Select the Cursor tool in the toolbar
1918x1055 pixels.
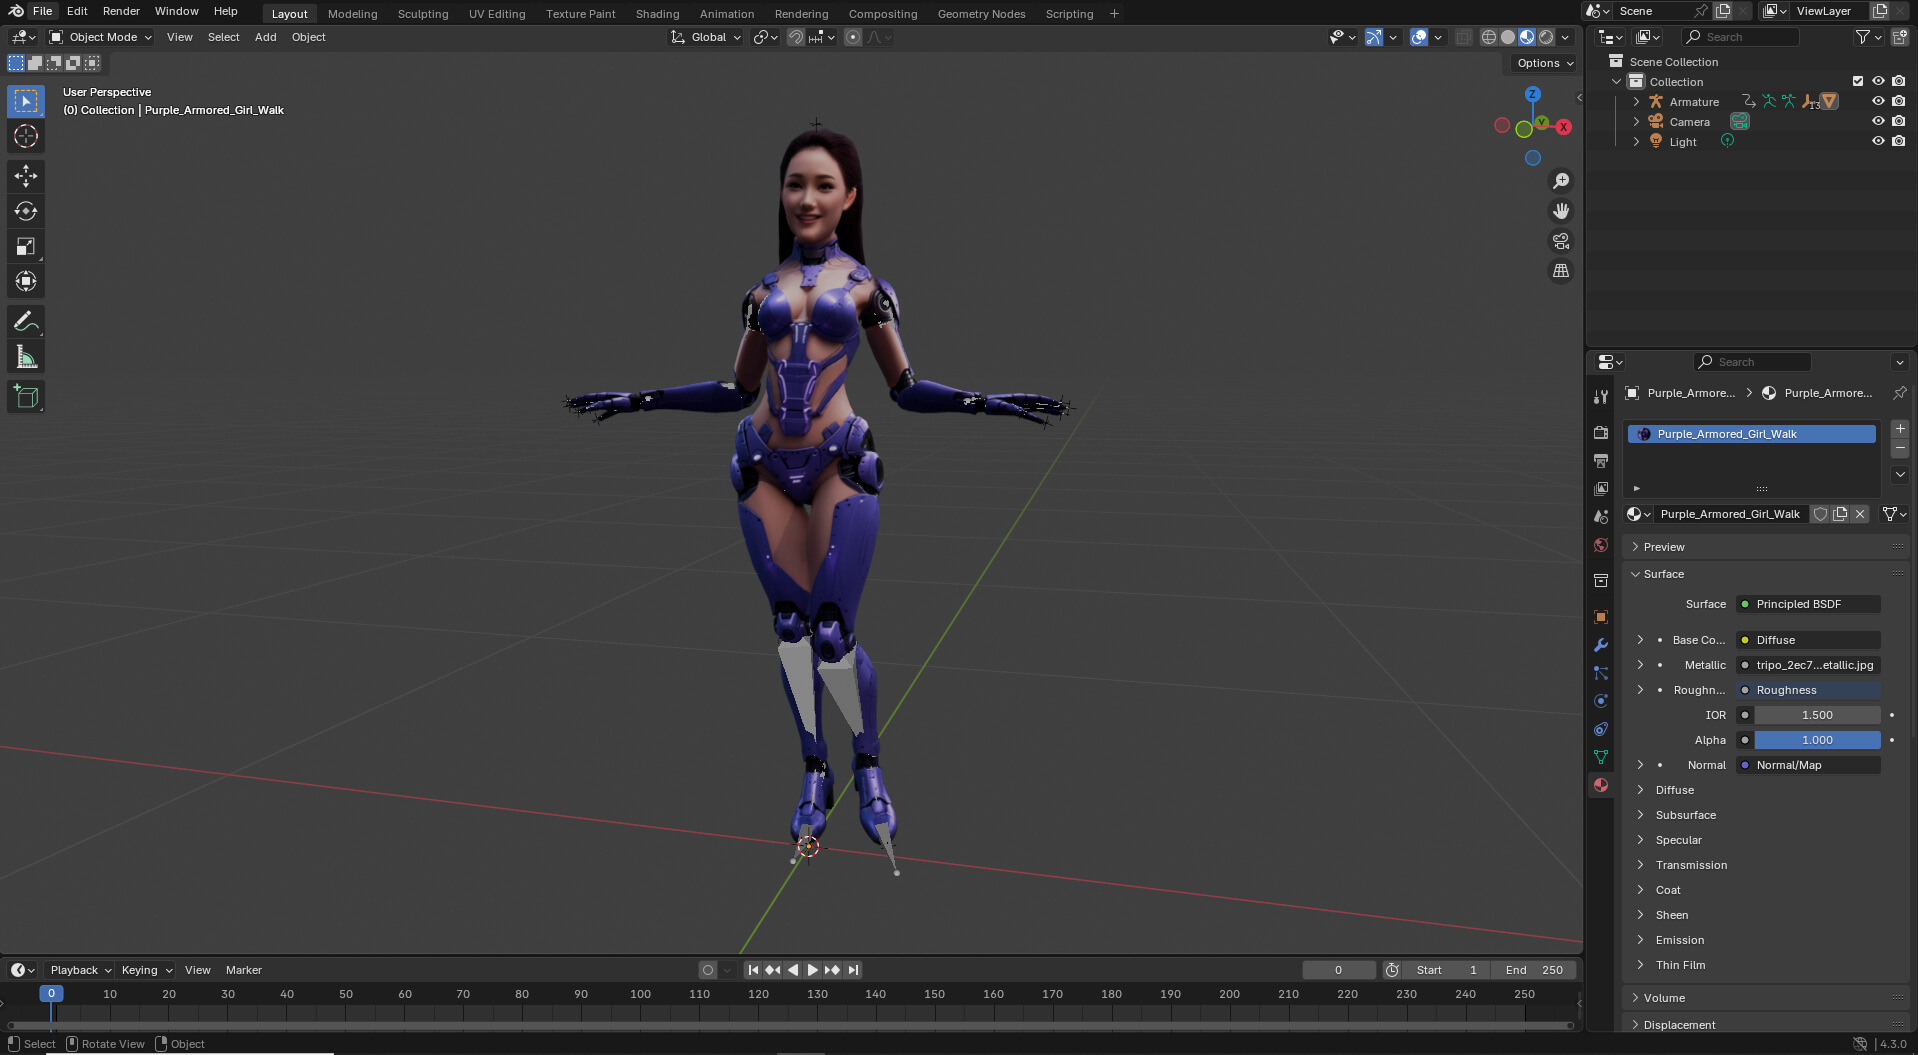26,137
